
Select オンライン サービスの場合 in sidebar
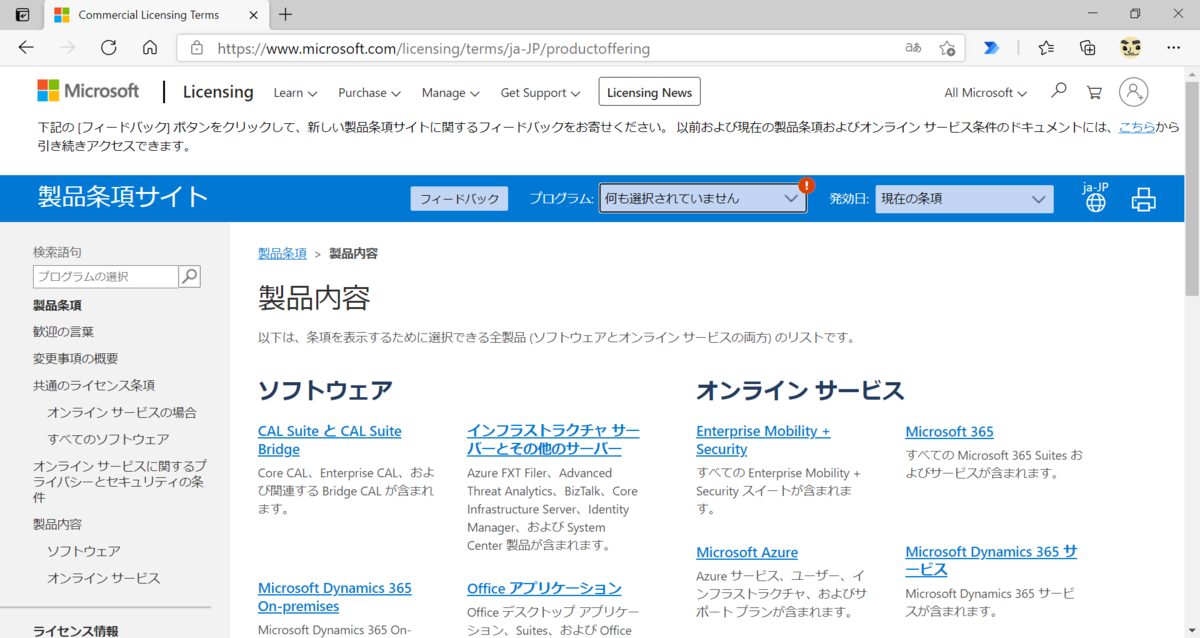[x=122, y=412]
